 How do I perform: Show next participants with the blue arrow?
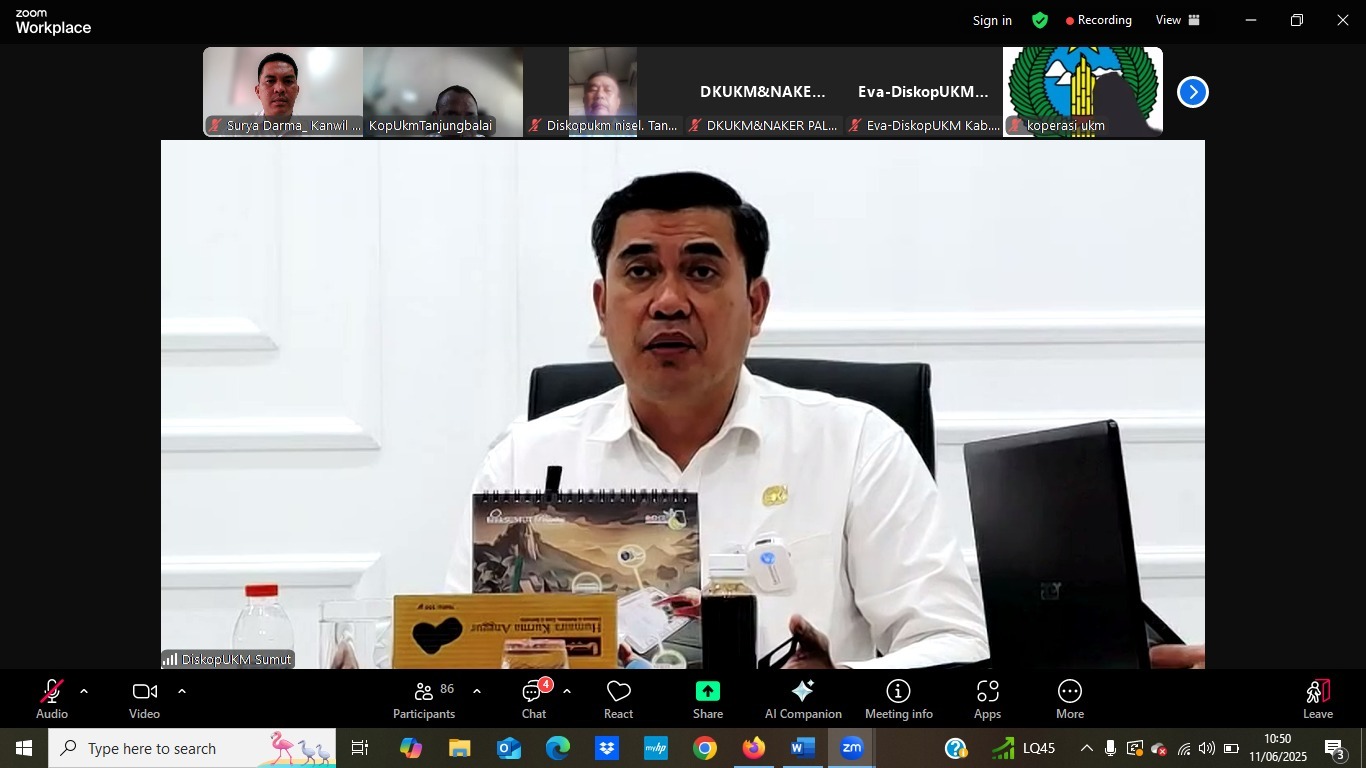(1192, 92)
